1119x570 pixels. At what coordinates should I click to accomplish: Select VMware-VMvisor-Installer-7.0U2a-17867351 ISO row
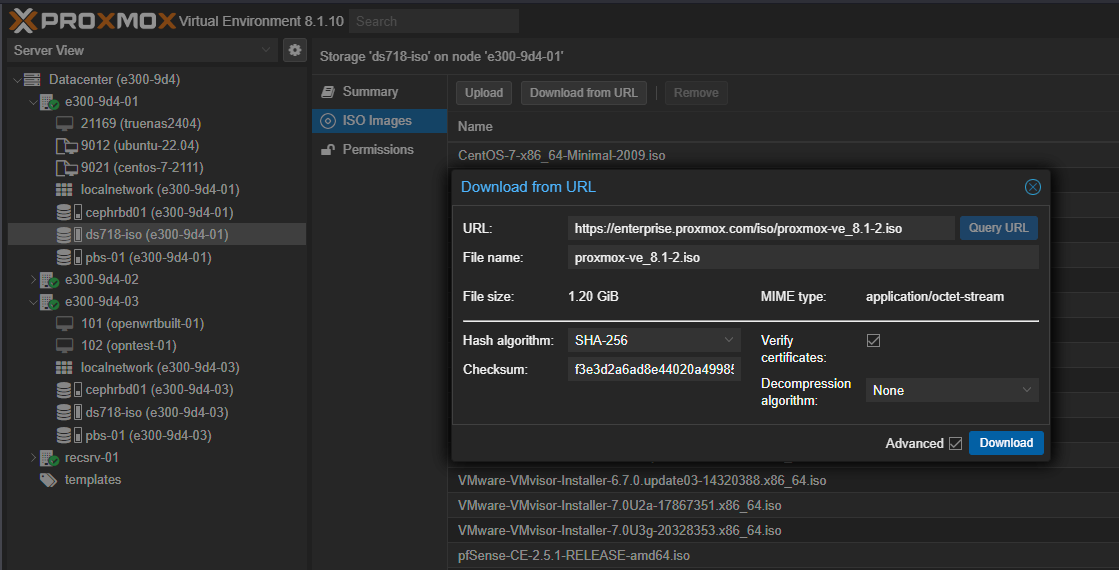point(783,505)
